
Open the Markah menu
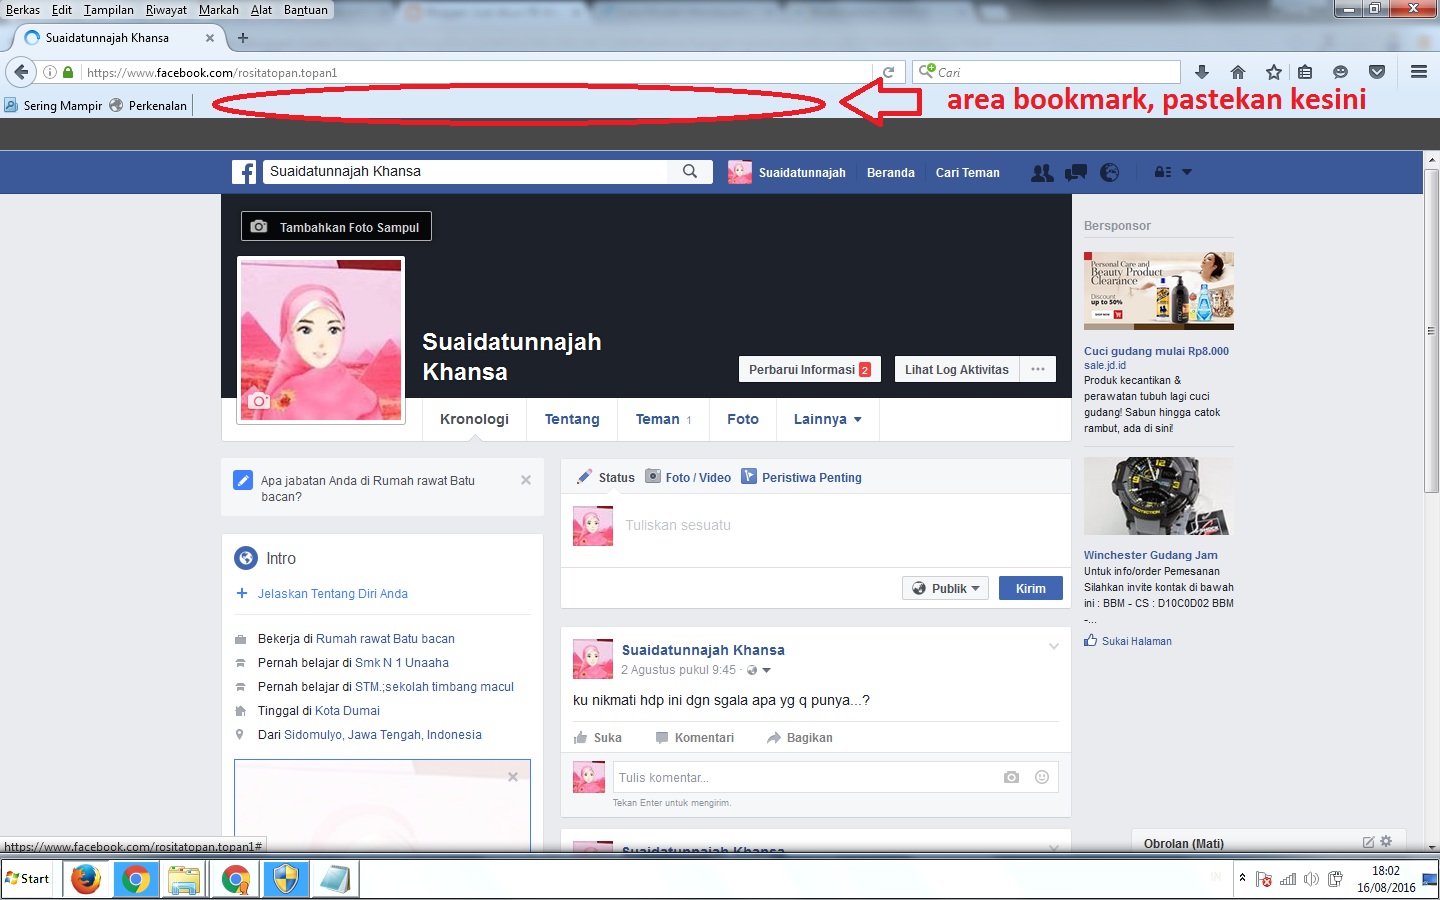coord(218,10)
